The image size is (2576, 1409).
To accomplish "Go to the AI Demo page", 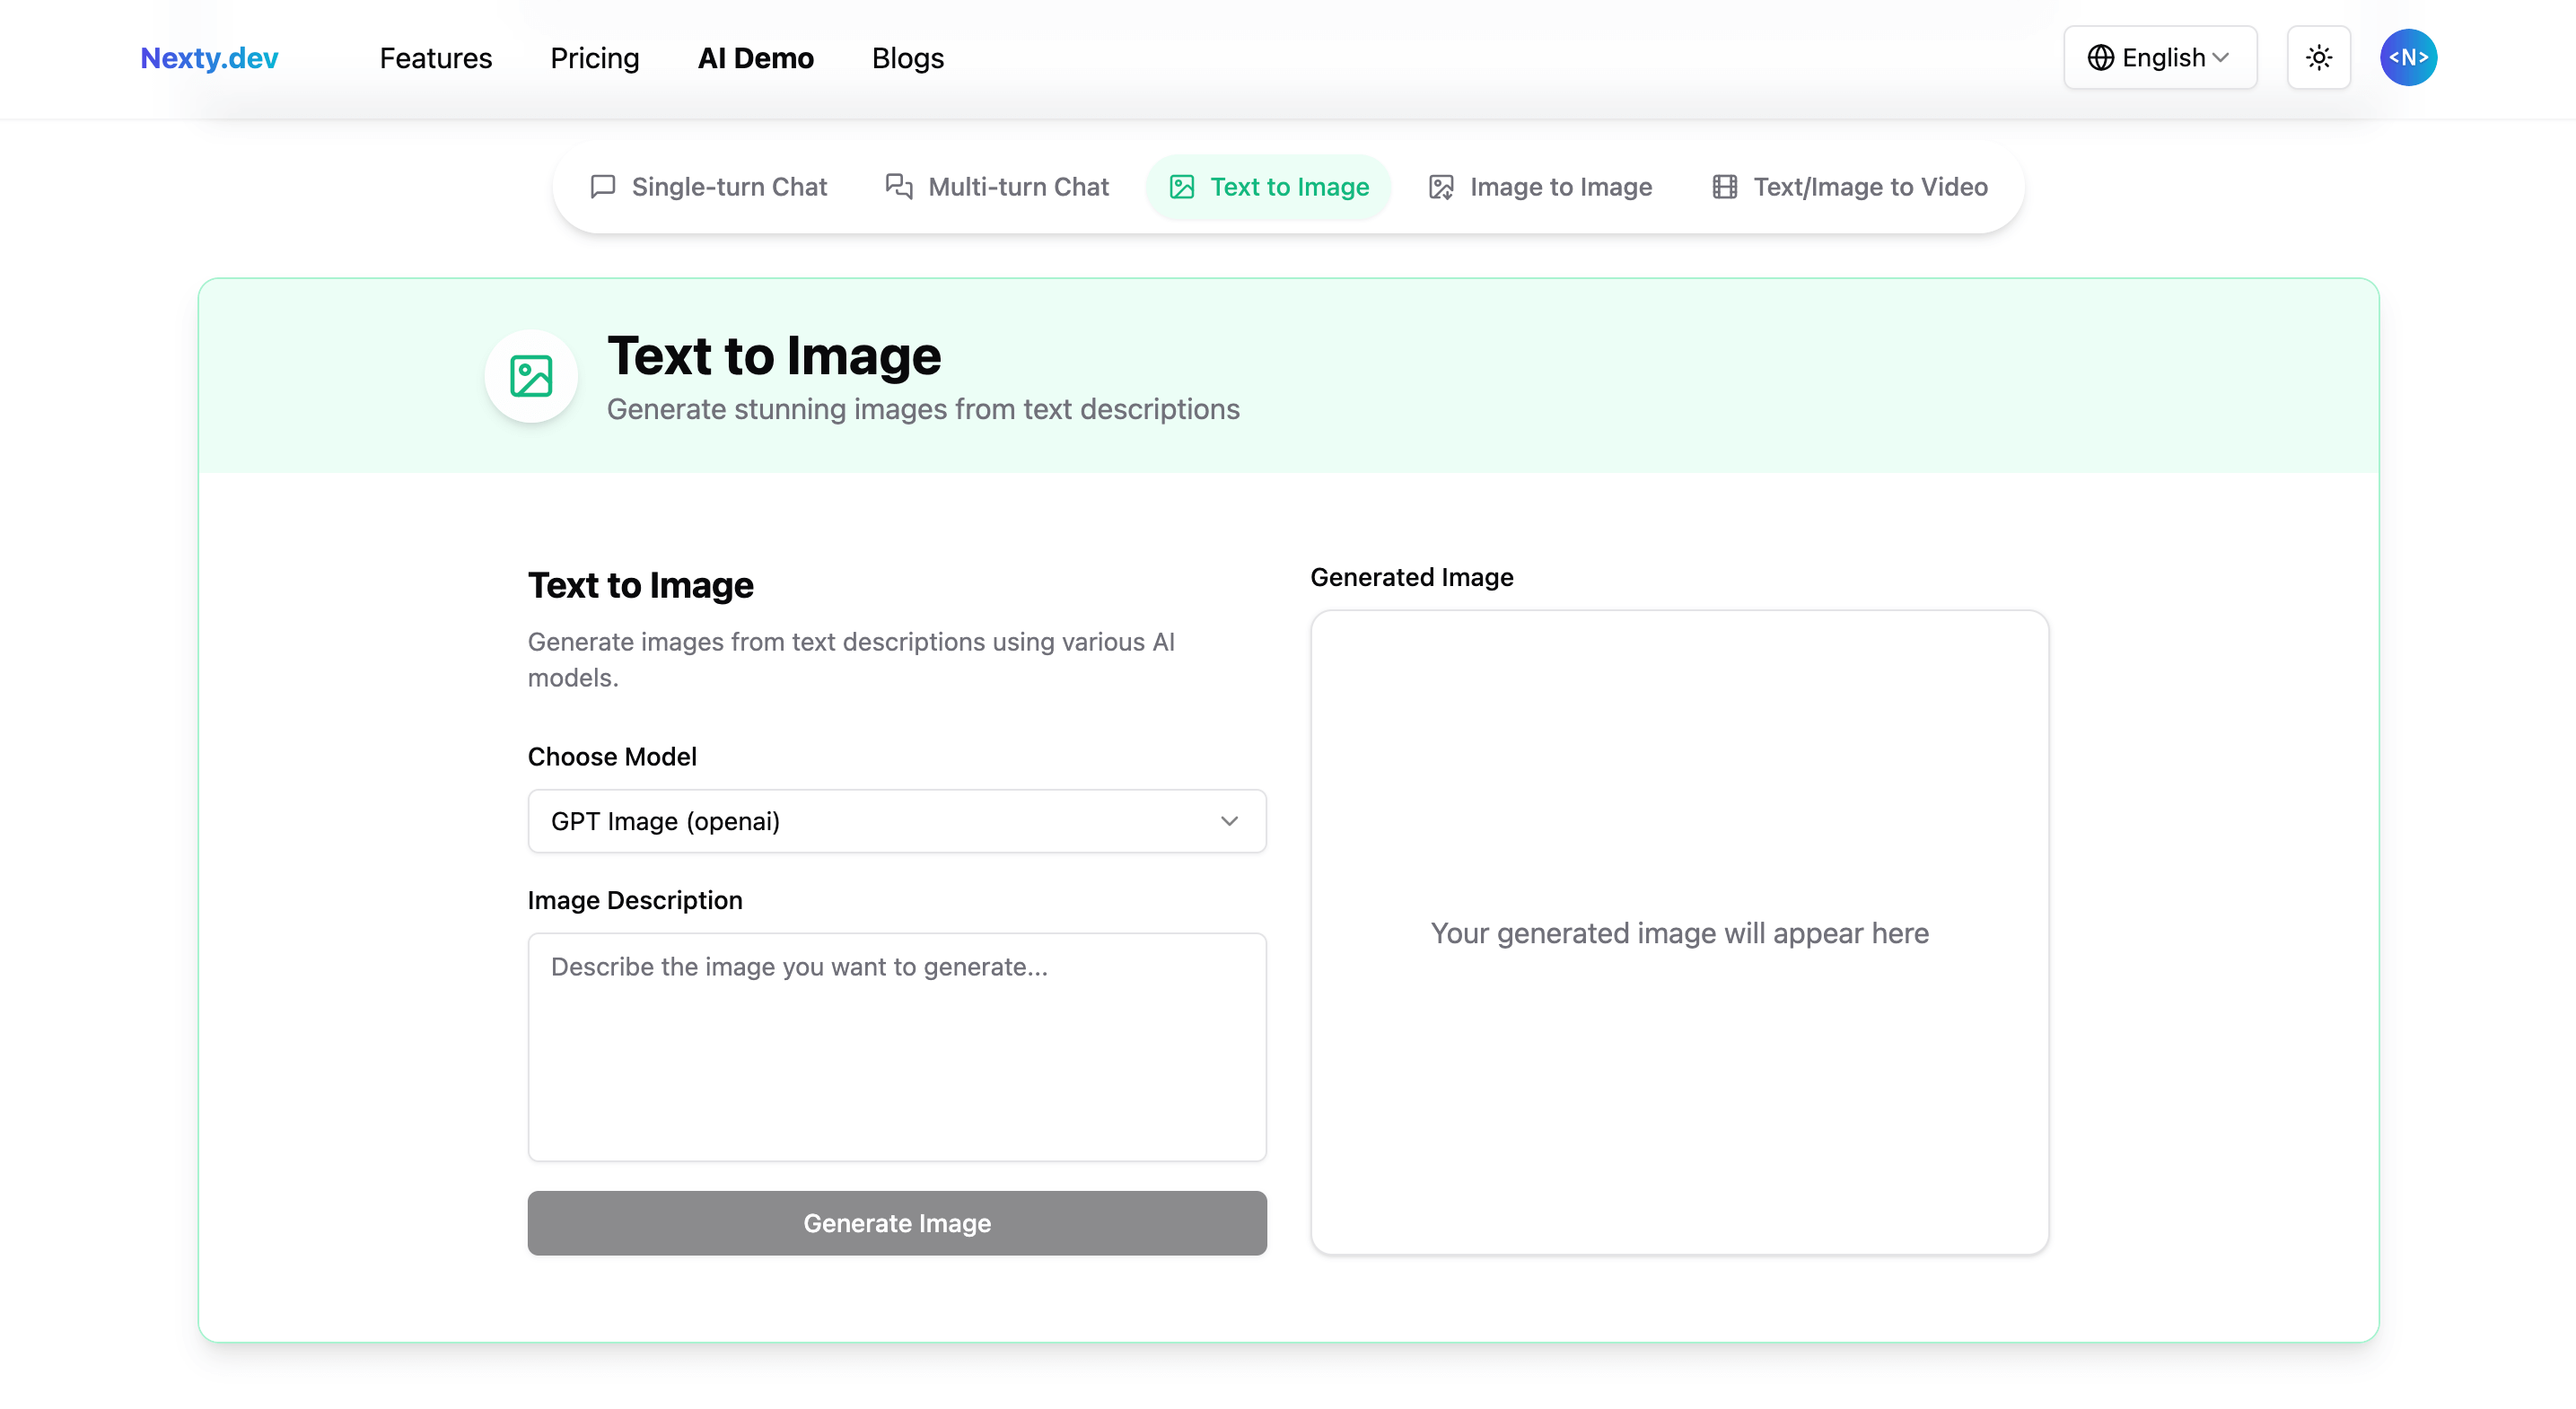I will coord(756,58).
